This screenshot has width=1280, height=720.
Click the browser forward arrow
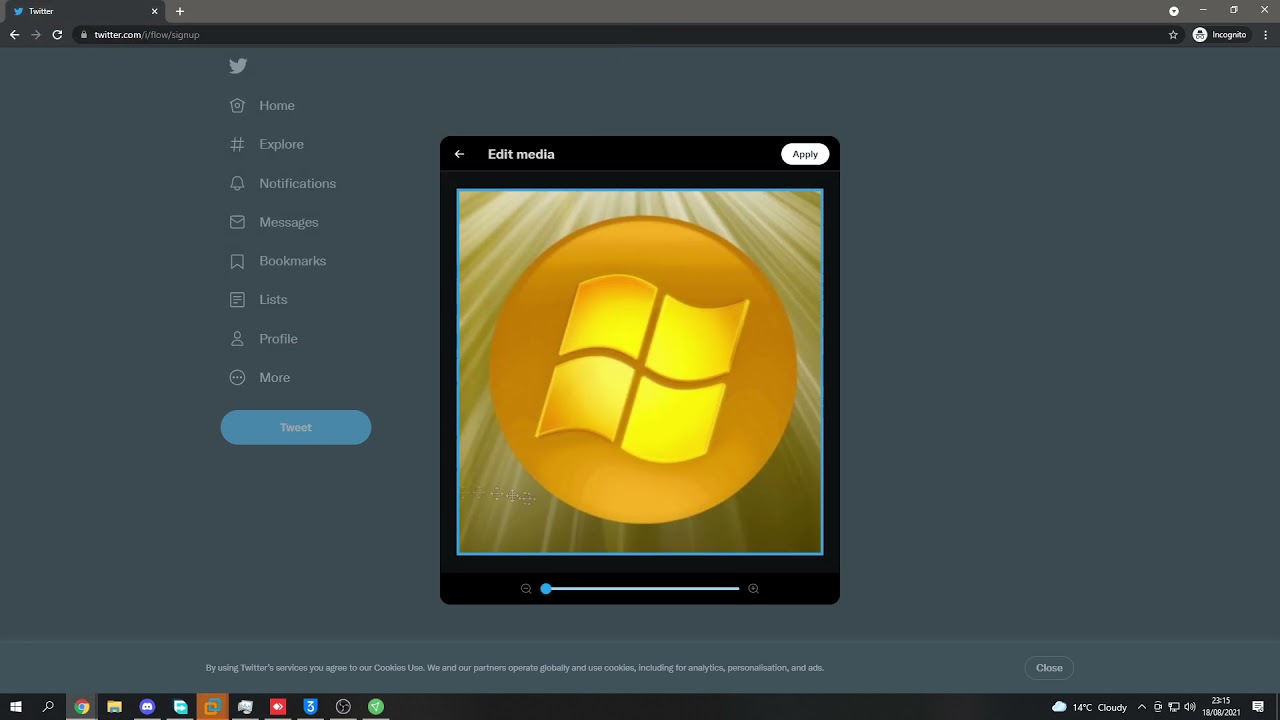click(36, 35)
